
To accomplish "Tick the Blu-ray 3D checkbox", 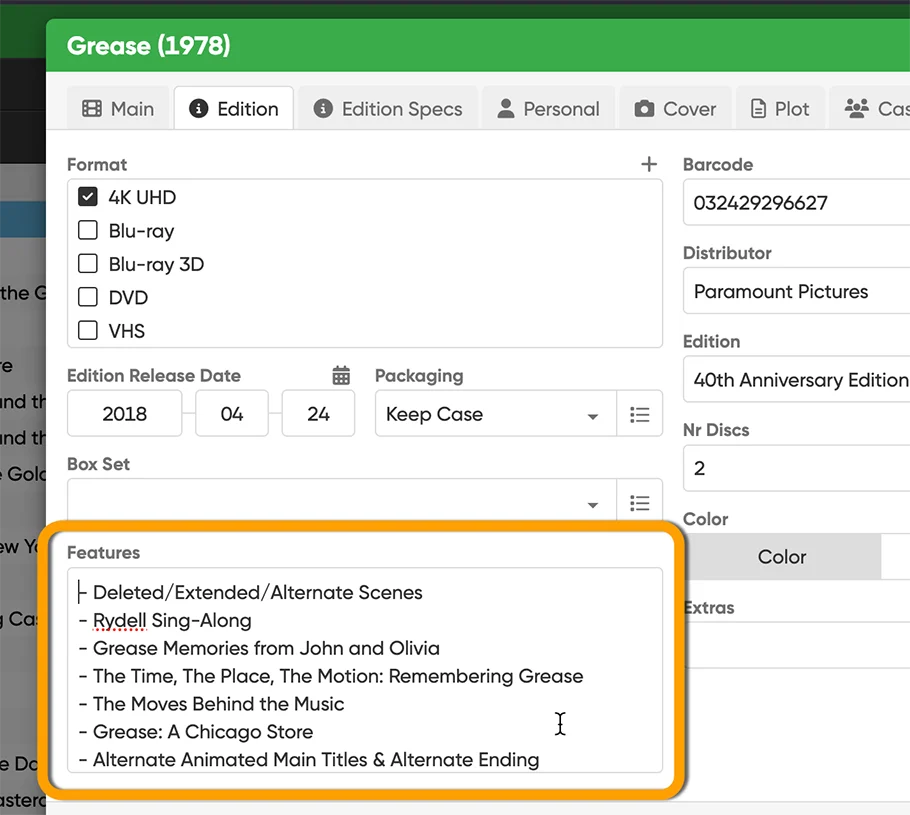I will [88, 264].
